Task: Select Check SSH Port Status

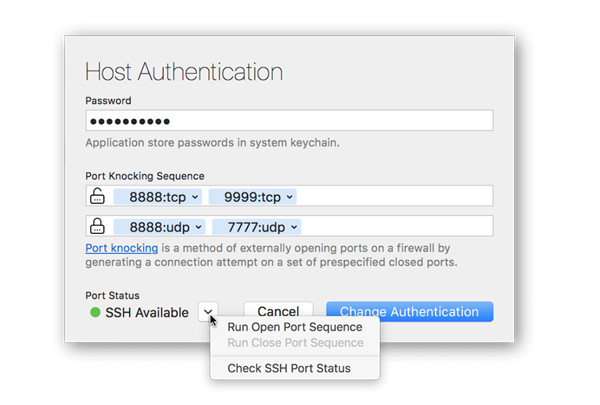Action: [x=288, y=368]
